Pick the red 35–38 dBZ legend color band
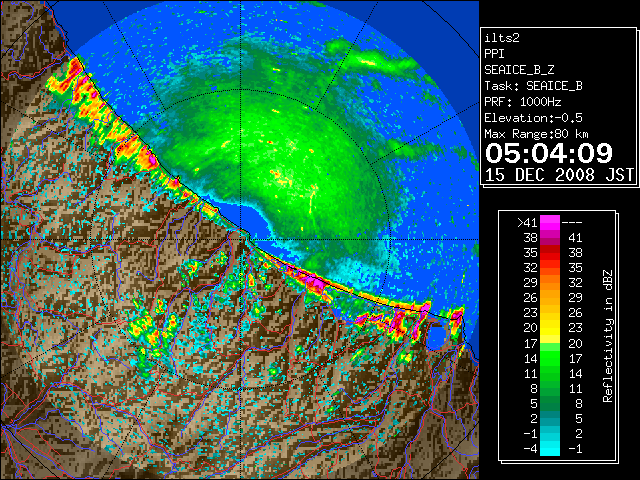This screenshot has height=480, width=640. 550,253
